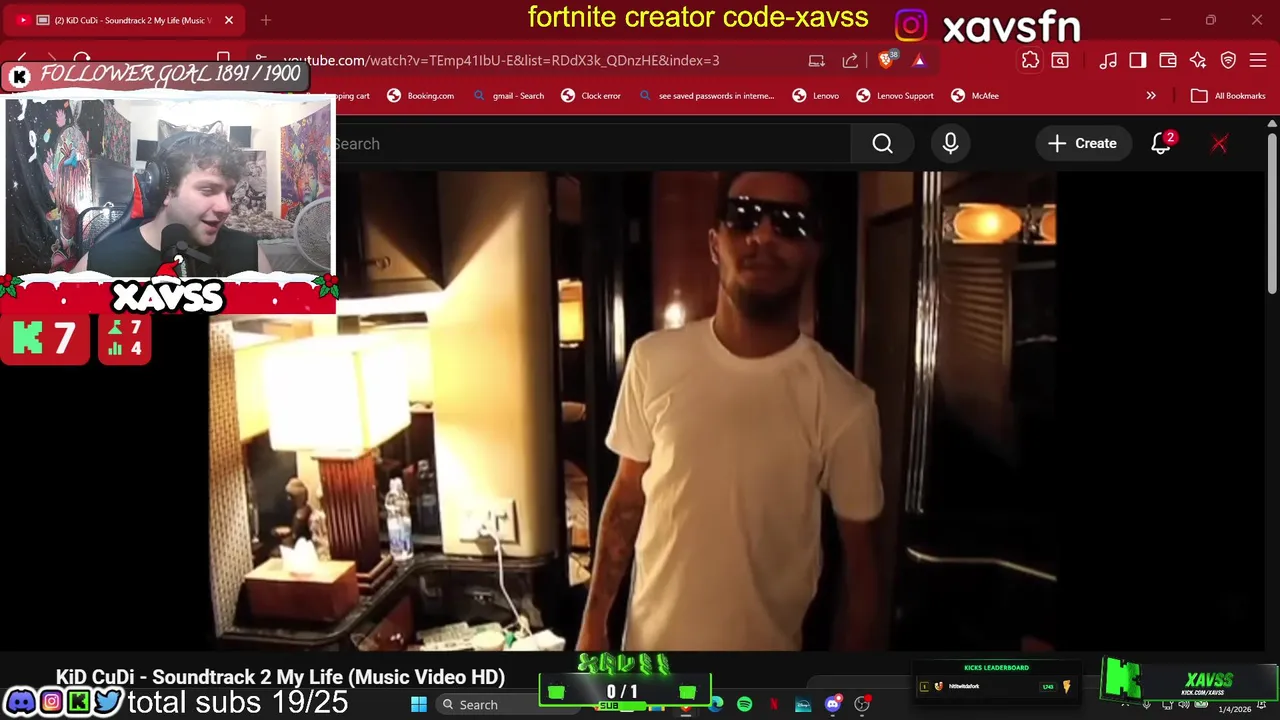Viewport: 1280px width, 720px height.
Task: Open the Brave Wallet icon
Action: click(1168, 61)
